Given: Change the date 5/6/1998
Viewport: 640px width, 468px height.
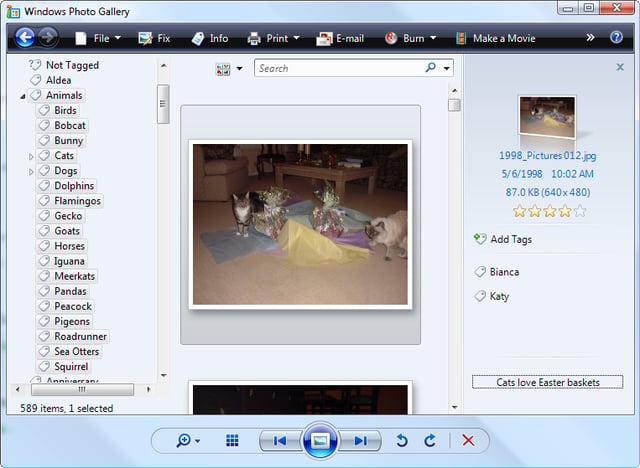Looking at the screenshot, I should pyautogui.click(x=522, y=174).
